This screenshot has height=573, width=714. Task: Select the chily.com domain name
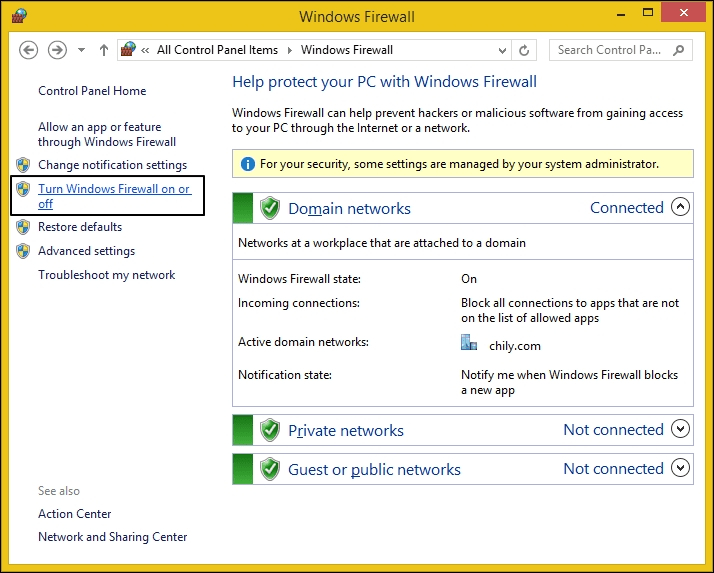[515, 346]
